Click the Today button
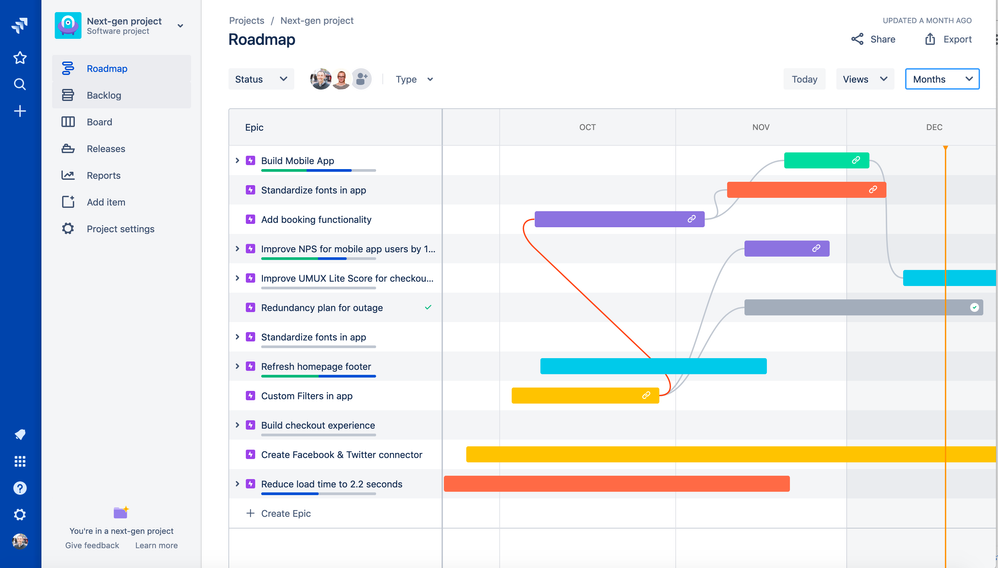The width and height of the screenshot is (998, 568). tap(805, 79)
